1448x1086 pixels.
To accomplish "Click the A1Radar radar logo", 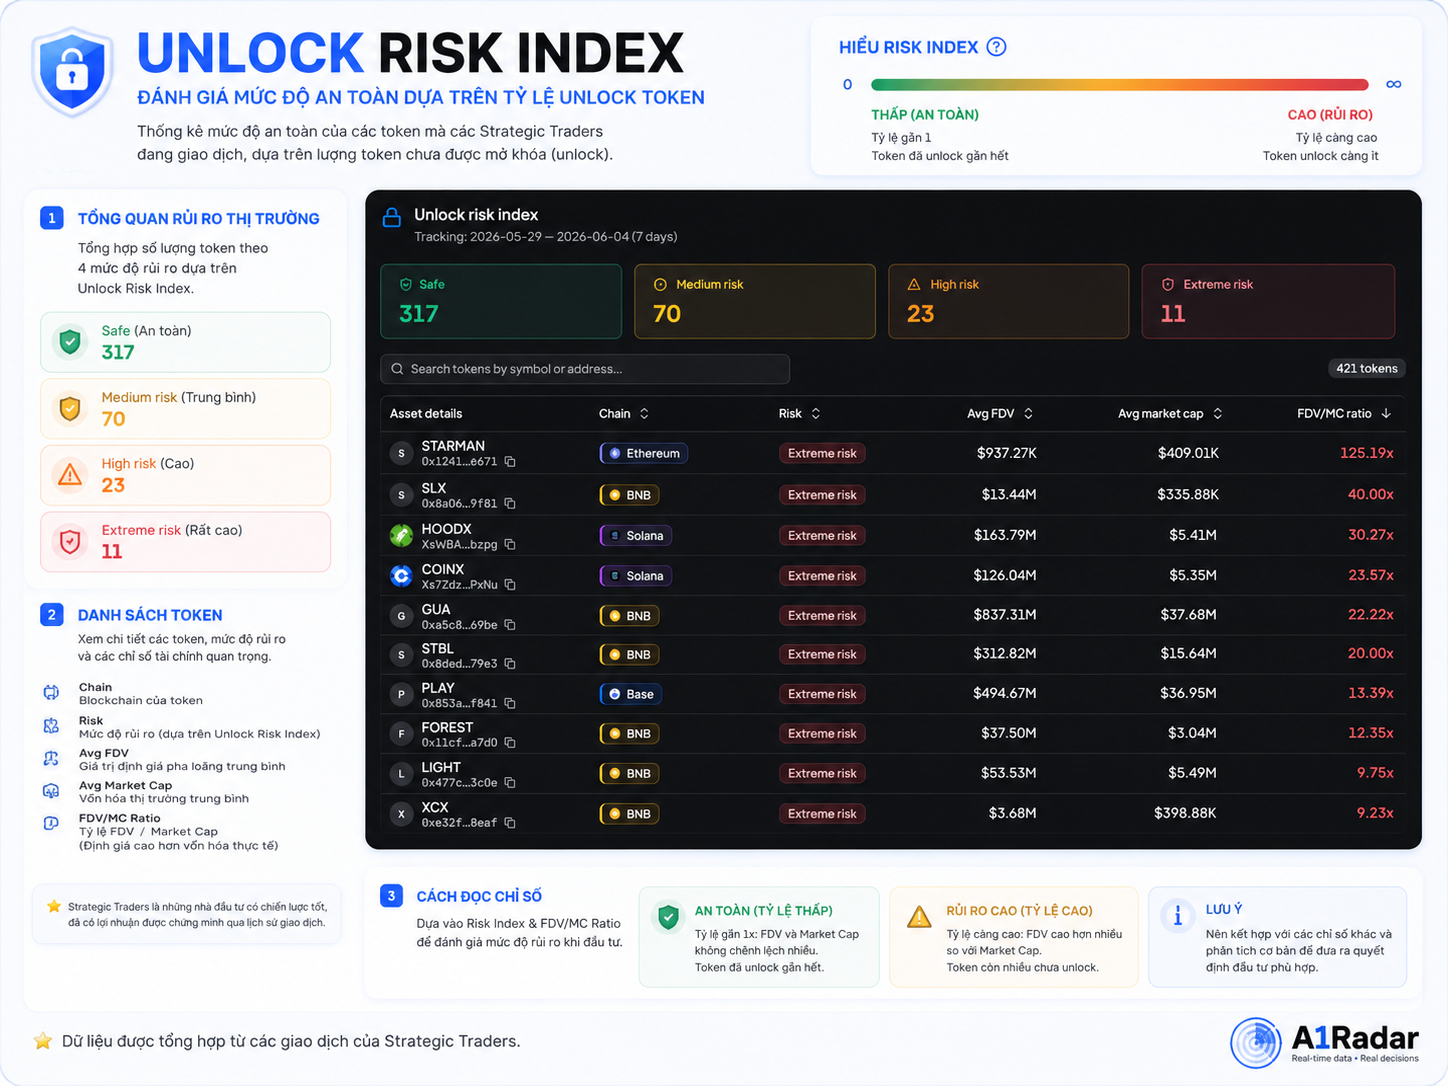I will point(1256,1043).
